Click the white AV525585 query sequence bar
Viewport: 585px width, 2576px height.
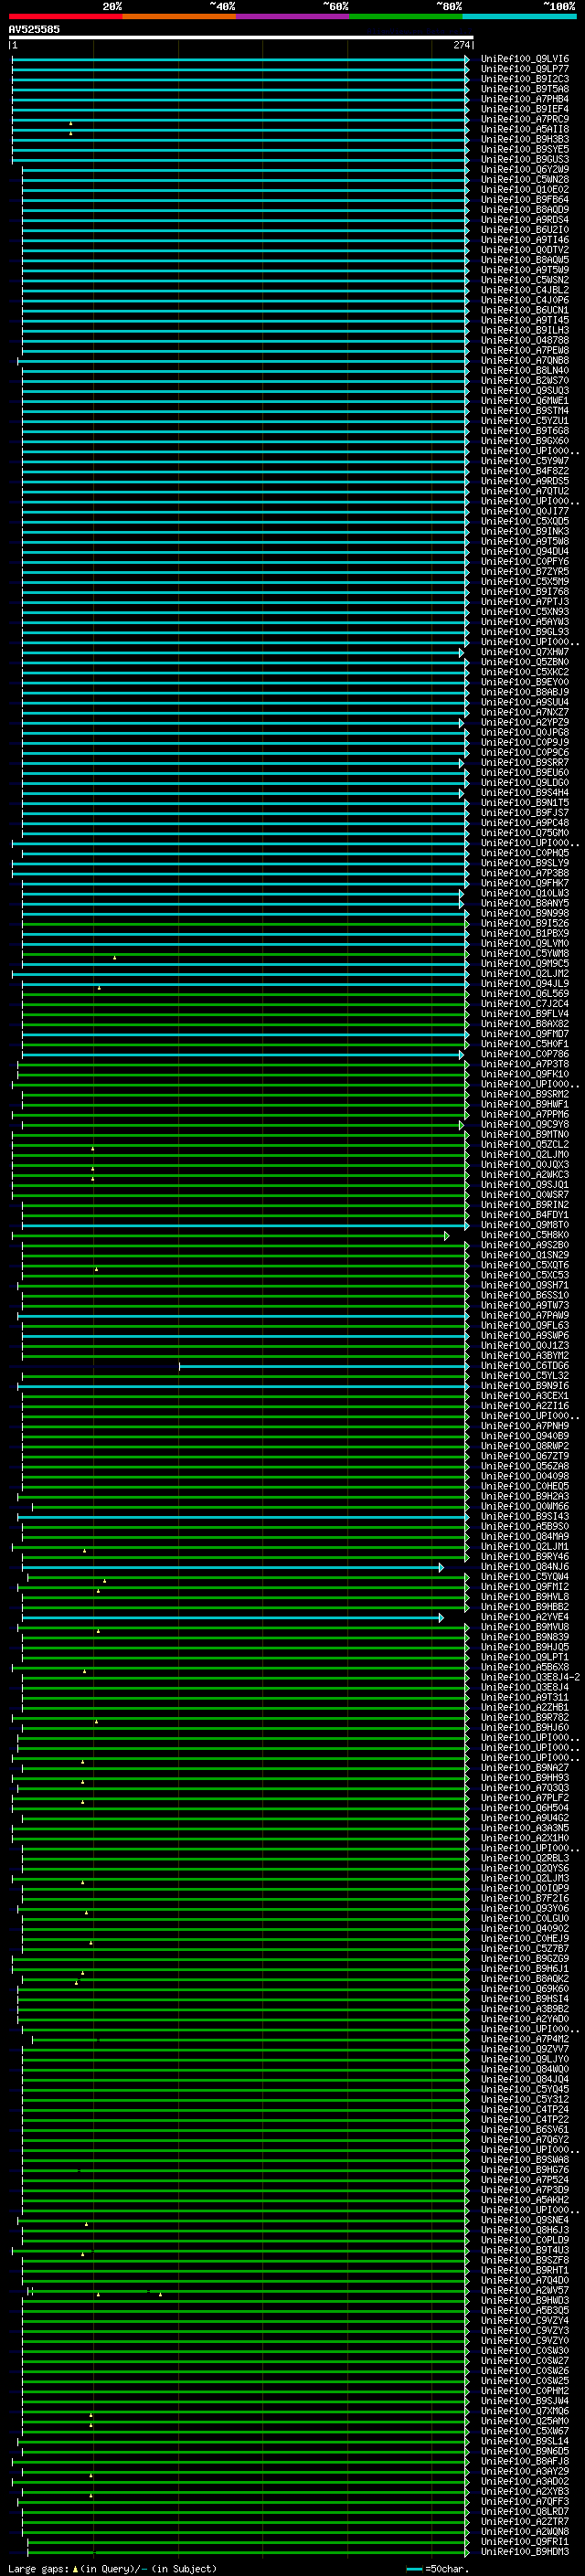pos(240,37)
